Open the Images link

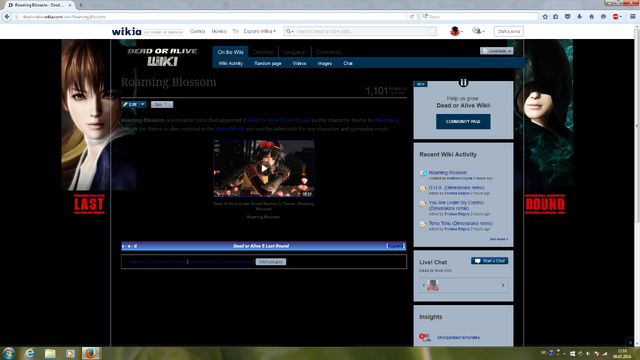324,64
